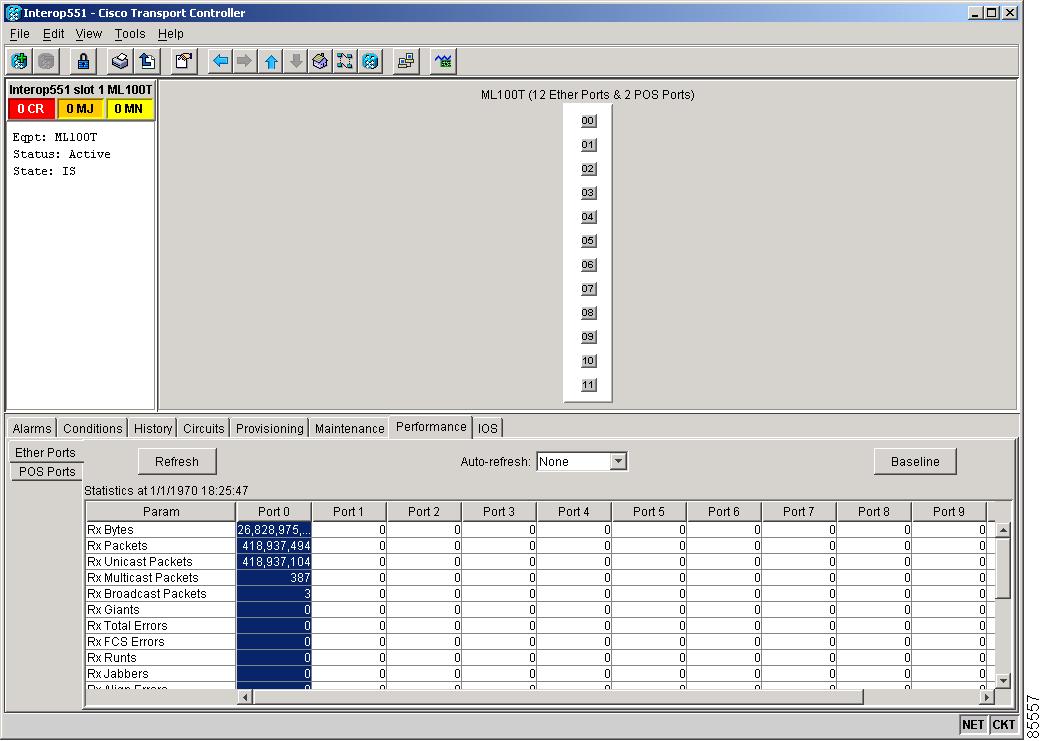
Task: Select Ether port 11 on the card
Action: pyautogui.click(x=588, y=384)
